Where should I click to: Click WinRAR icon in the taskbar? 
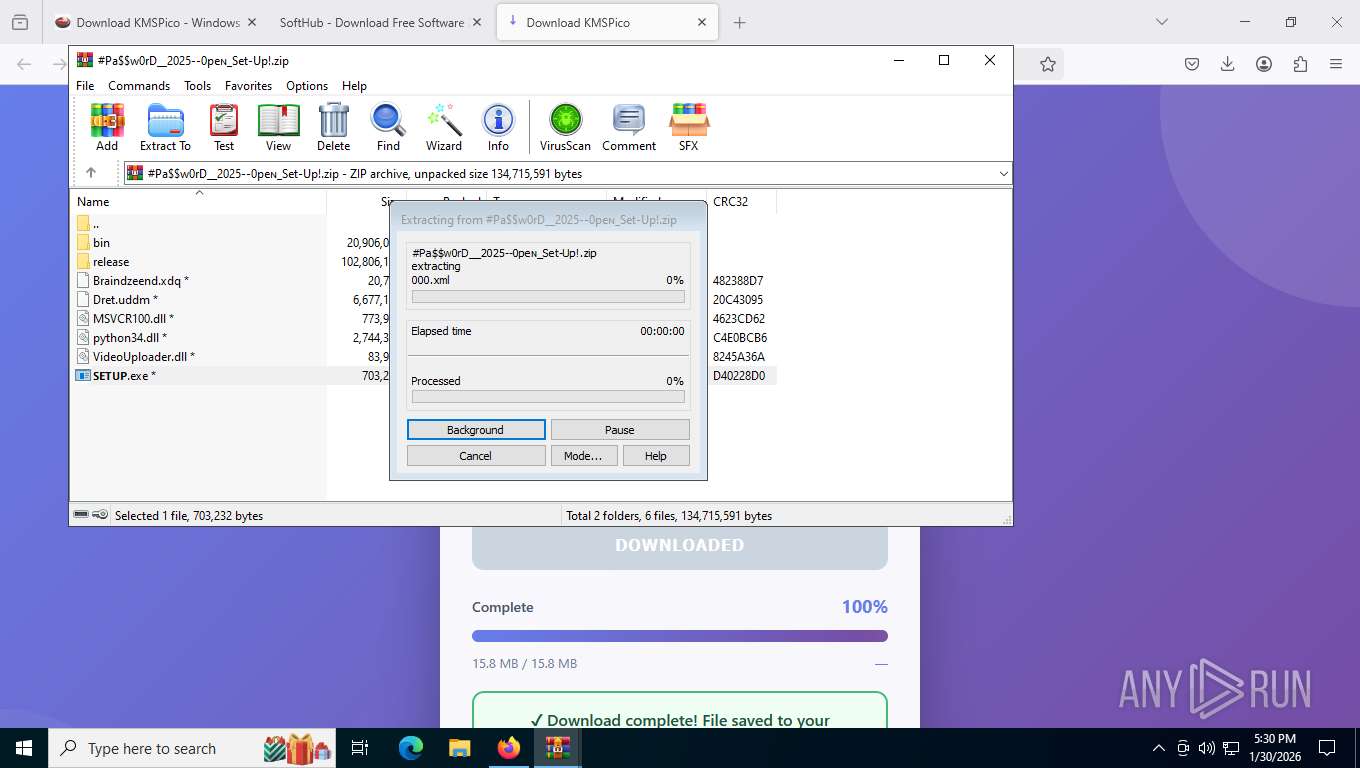point(557,748)
